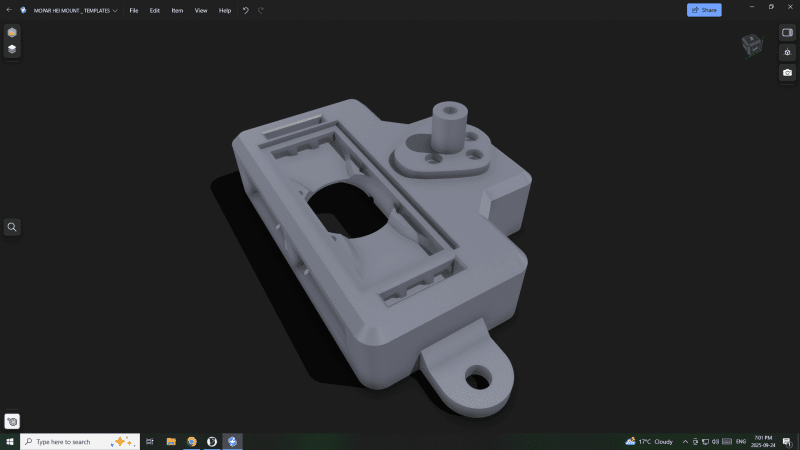Toggle the origin axis display icon

pyautogui.click(x=787, y=52)
